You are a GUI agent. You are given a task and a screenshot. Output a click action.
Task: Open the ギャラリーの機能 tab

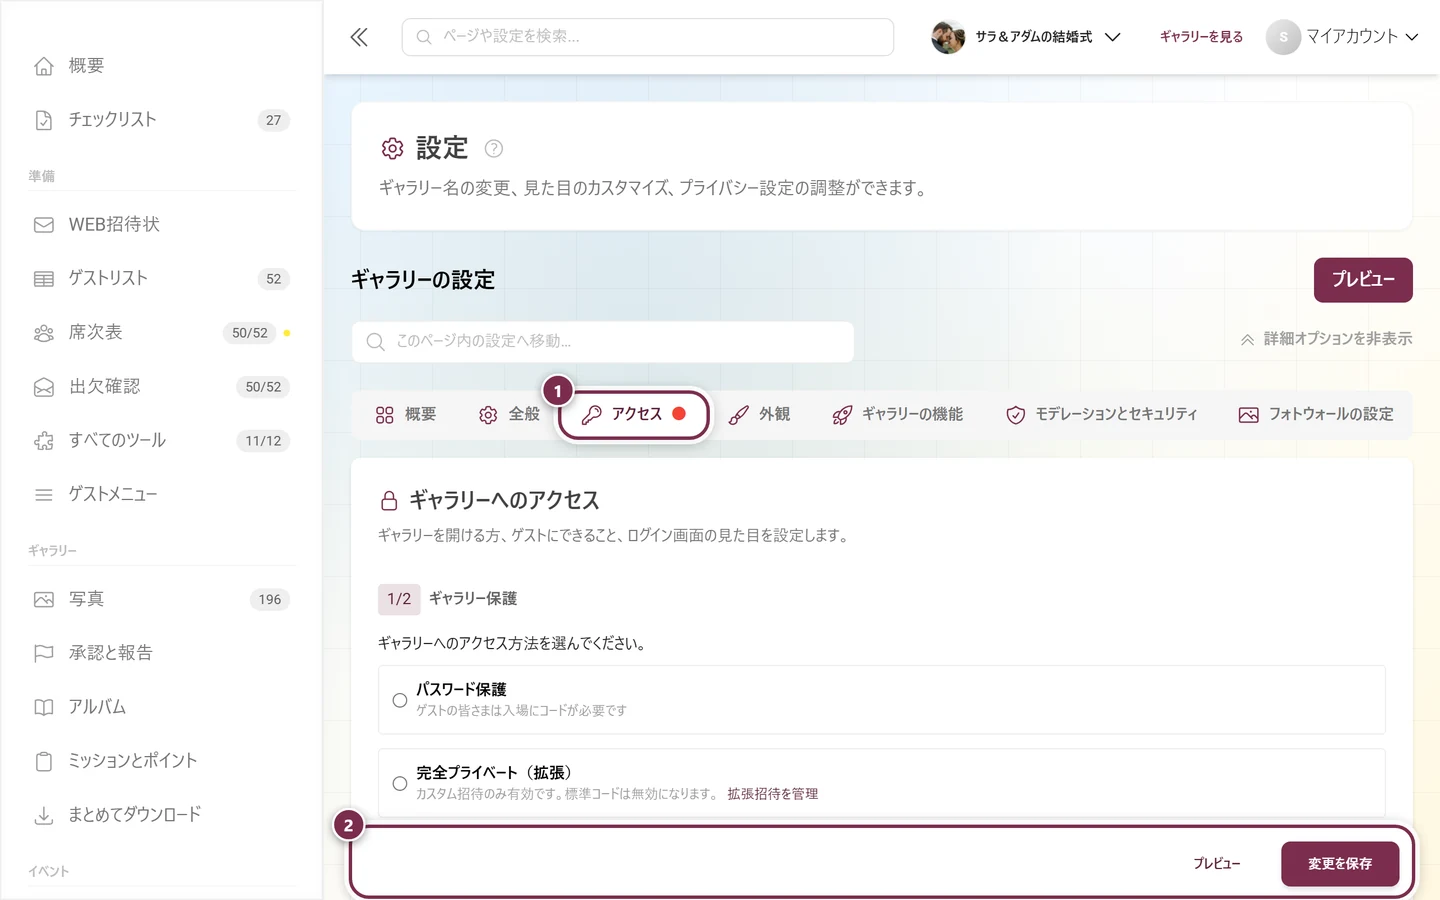(898, 415)
